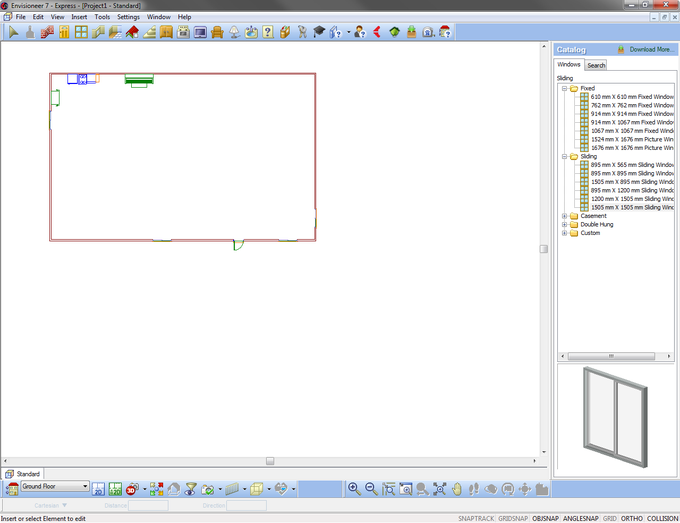
Task: Open the Settings menu
Action: 128,17
